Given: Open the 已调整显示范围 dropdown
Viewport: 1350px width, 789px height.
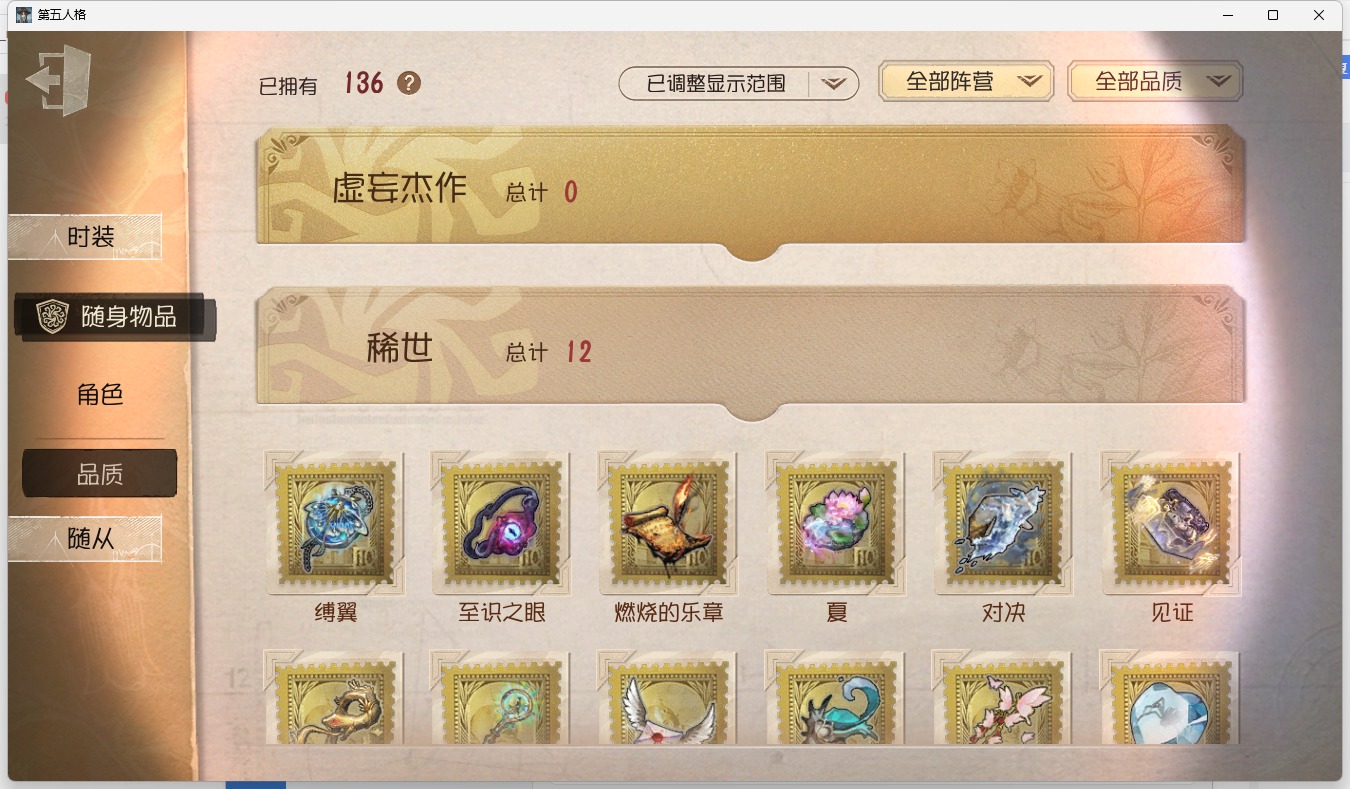Looking at the screenshot, I should click(x=739, y=84).
